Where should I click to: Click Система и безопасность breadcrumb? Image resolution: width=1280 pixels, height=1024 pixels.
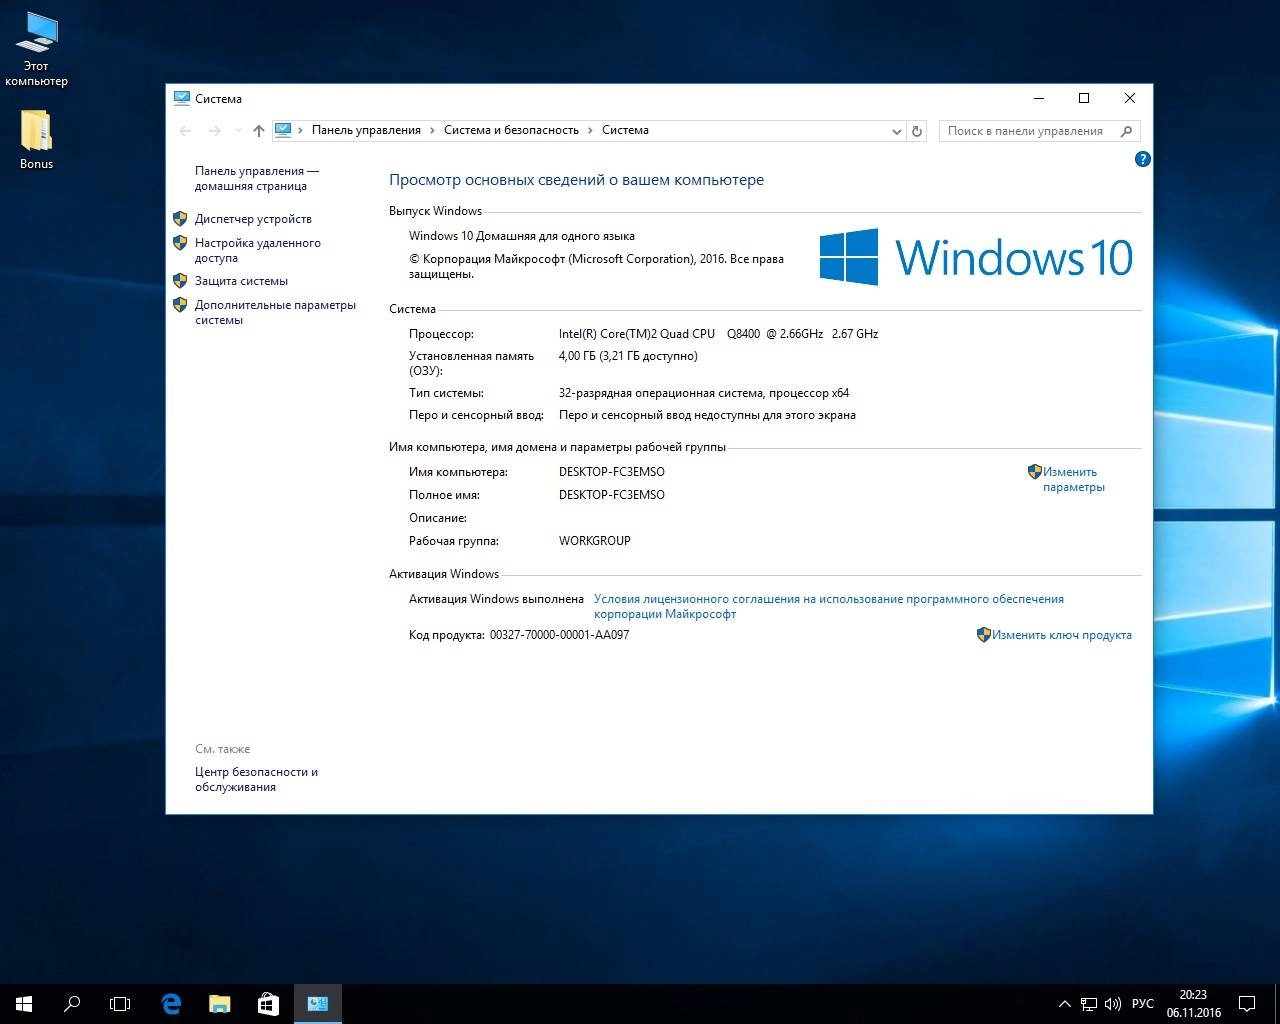click(x=511, y=130)
